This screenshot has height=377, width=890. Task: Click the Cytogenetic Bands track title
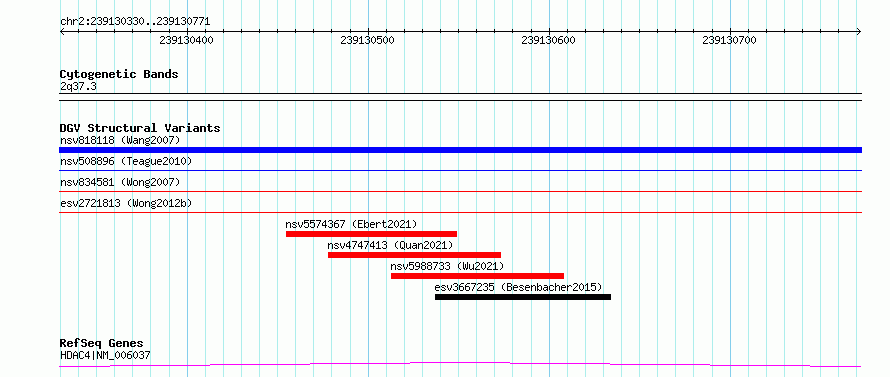[x=119, y=74]
